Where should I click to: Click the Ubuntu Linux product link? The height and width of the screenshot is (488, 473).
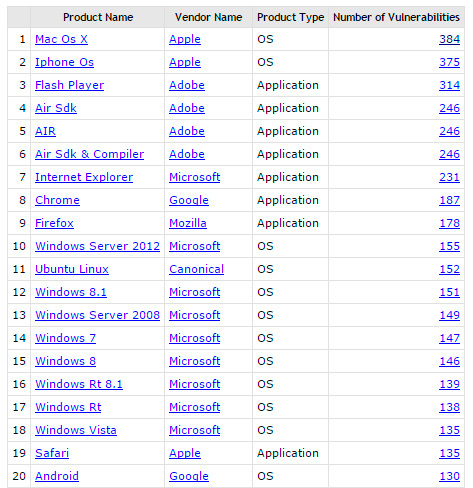tap(72, 269)
